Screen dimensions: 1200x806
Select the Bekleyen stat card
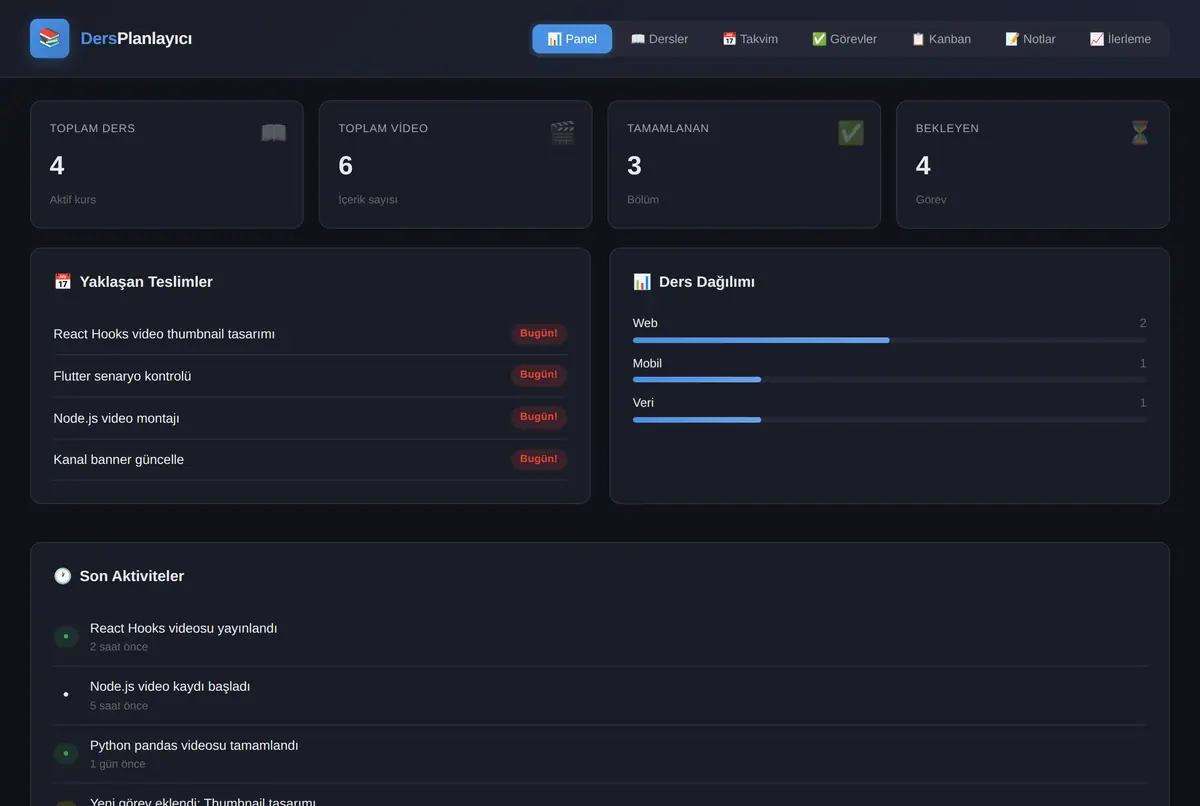1033,164
